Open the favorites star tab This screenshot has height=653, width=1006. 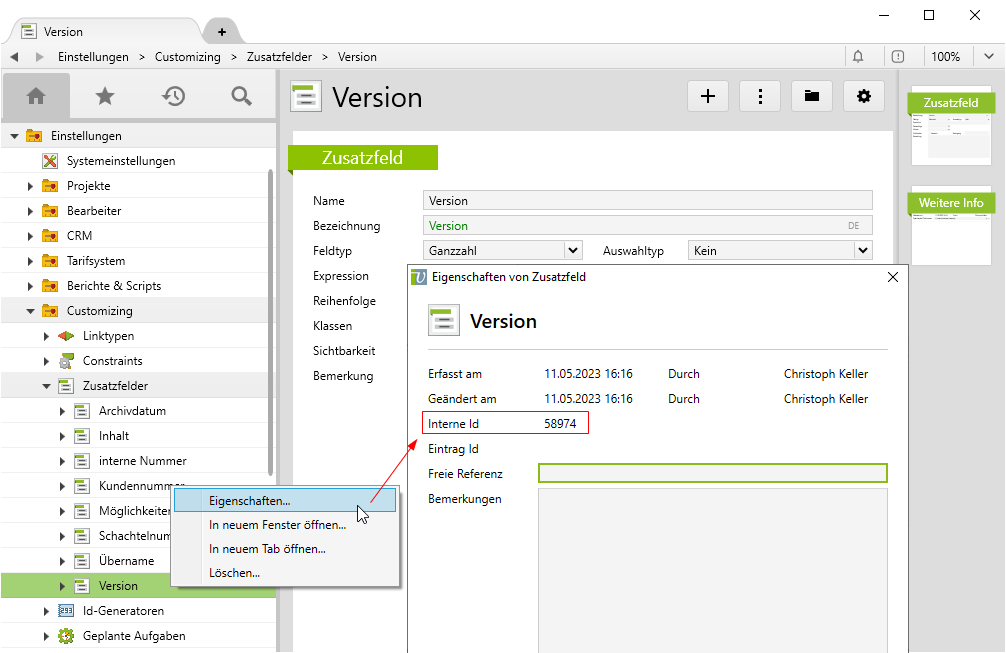[x=104, y=96]
